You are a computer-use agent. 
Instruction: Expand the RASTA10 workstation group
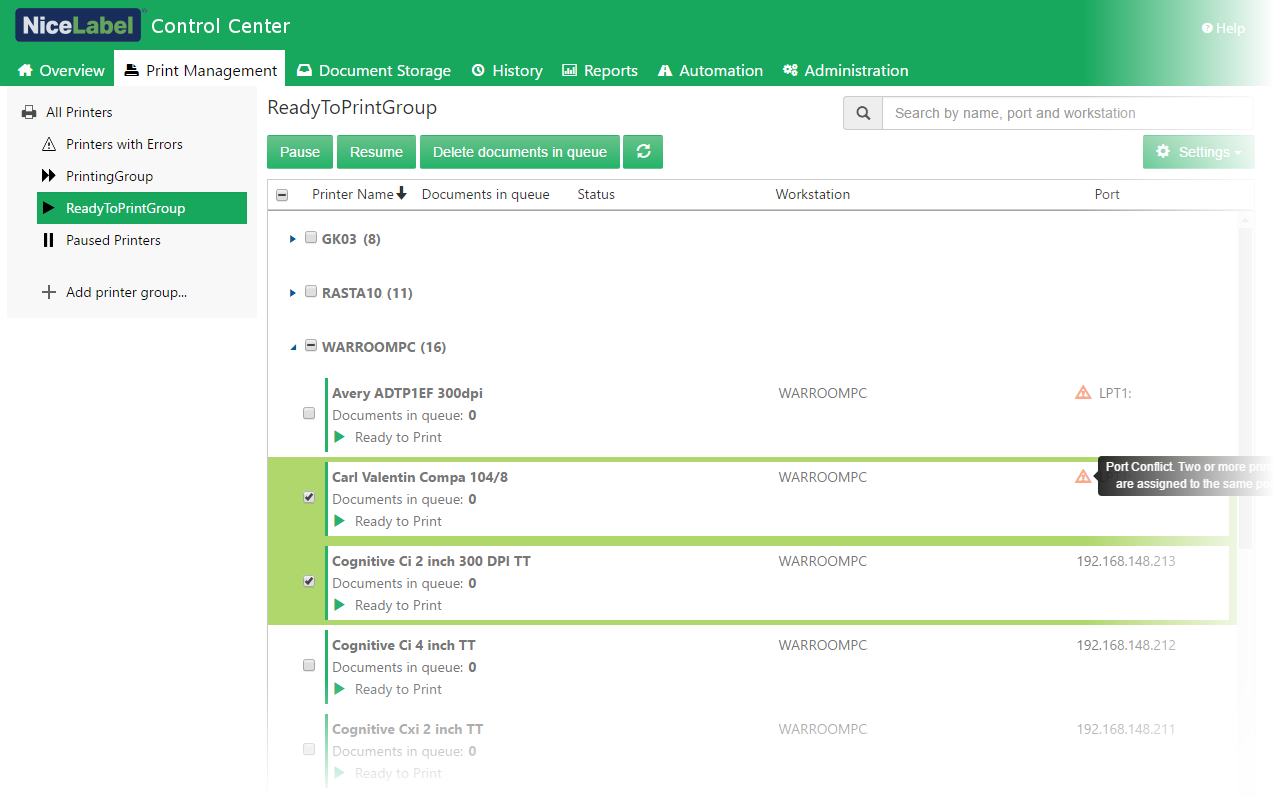[293, 293]
